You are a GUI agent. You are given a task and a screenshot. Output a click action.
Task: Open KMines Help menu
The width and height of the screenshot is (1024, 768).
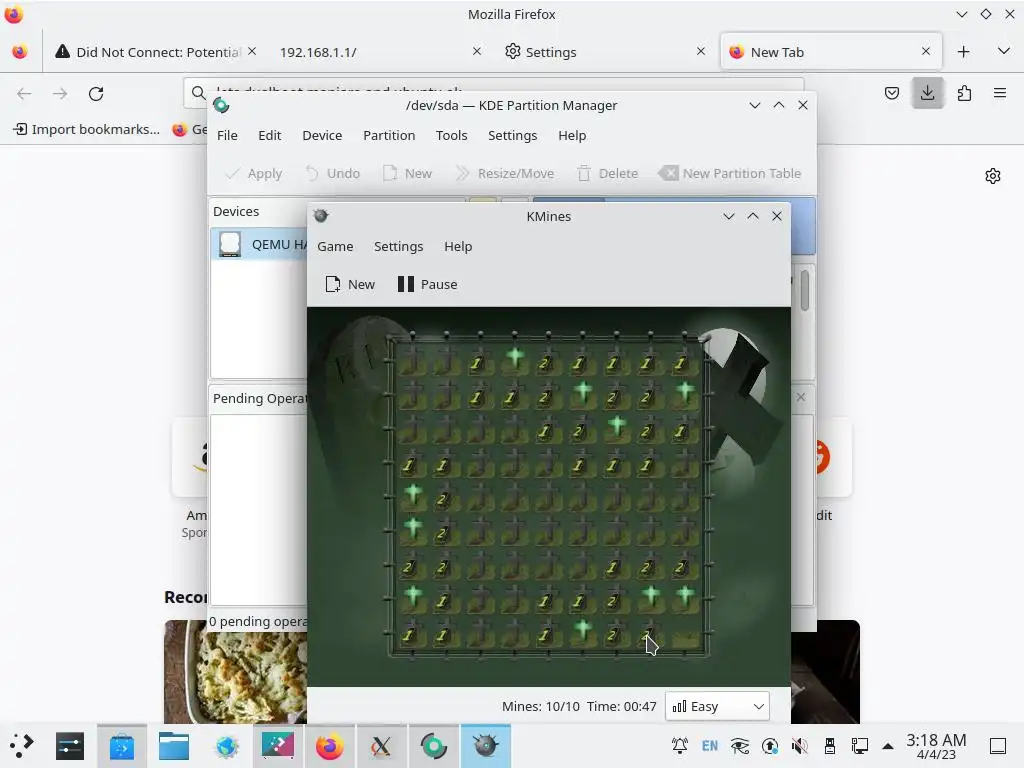458,246
